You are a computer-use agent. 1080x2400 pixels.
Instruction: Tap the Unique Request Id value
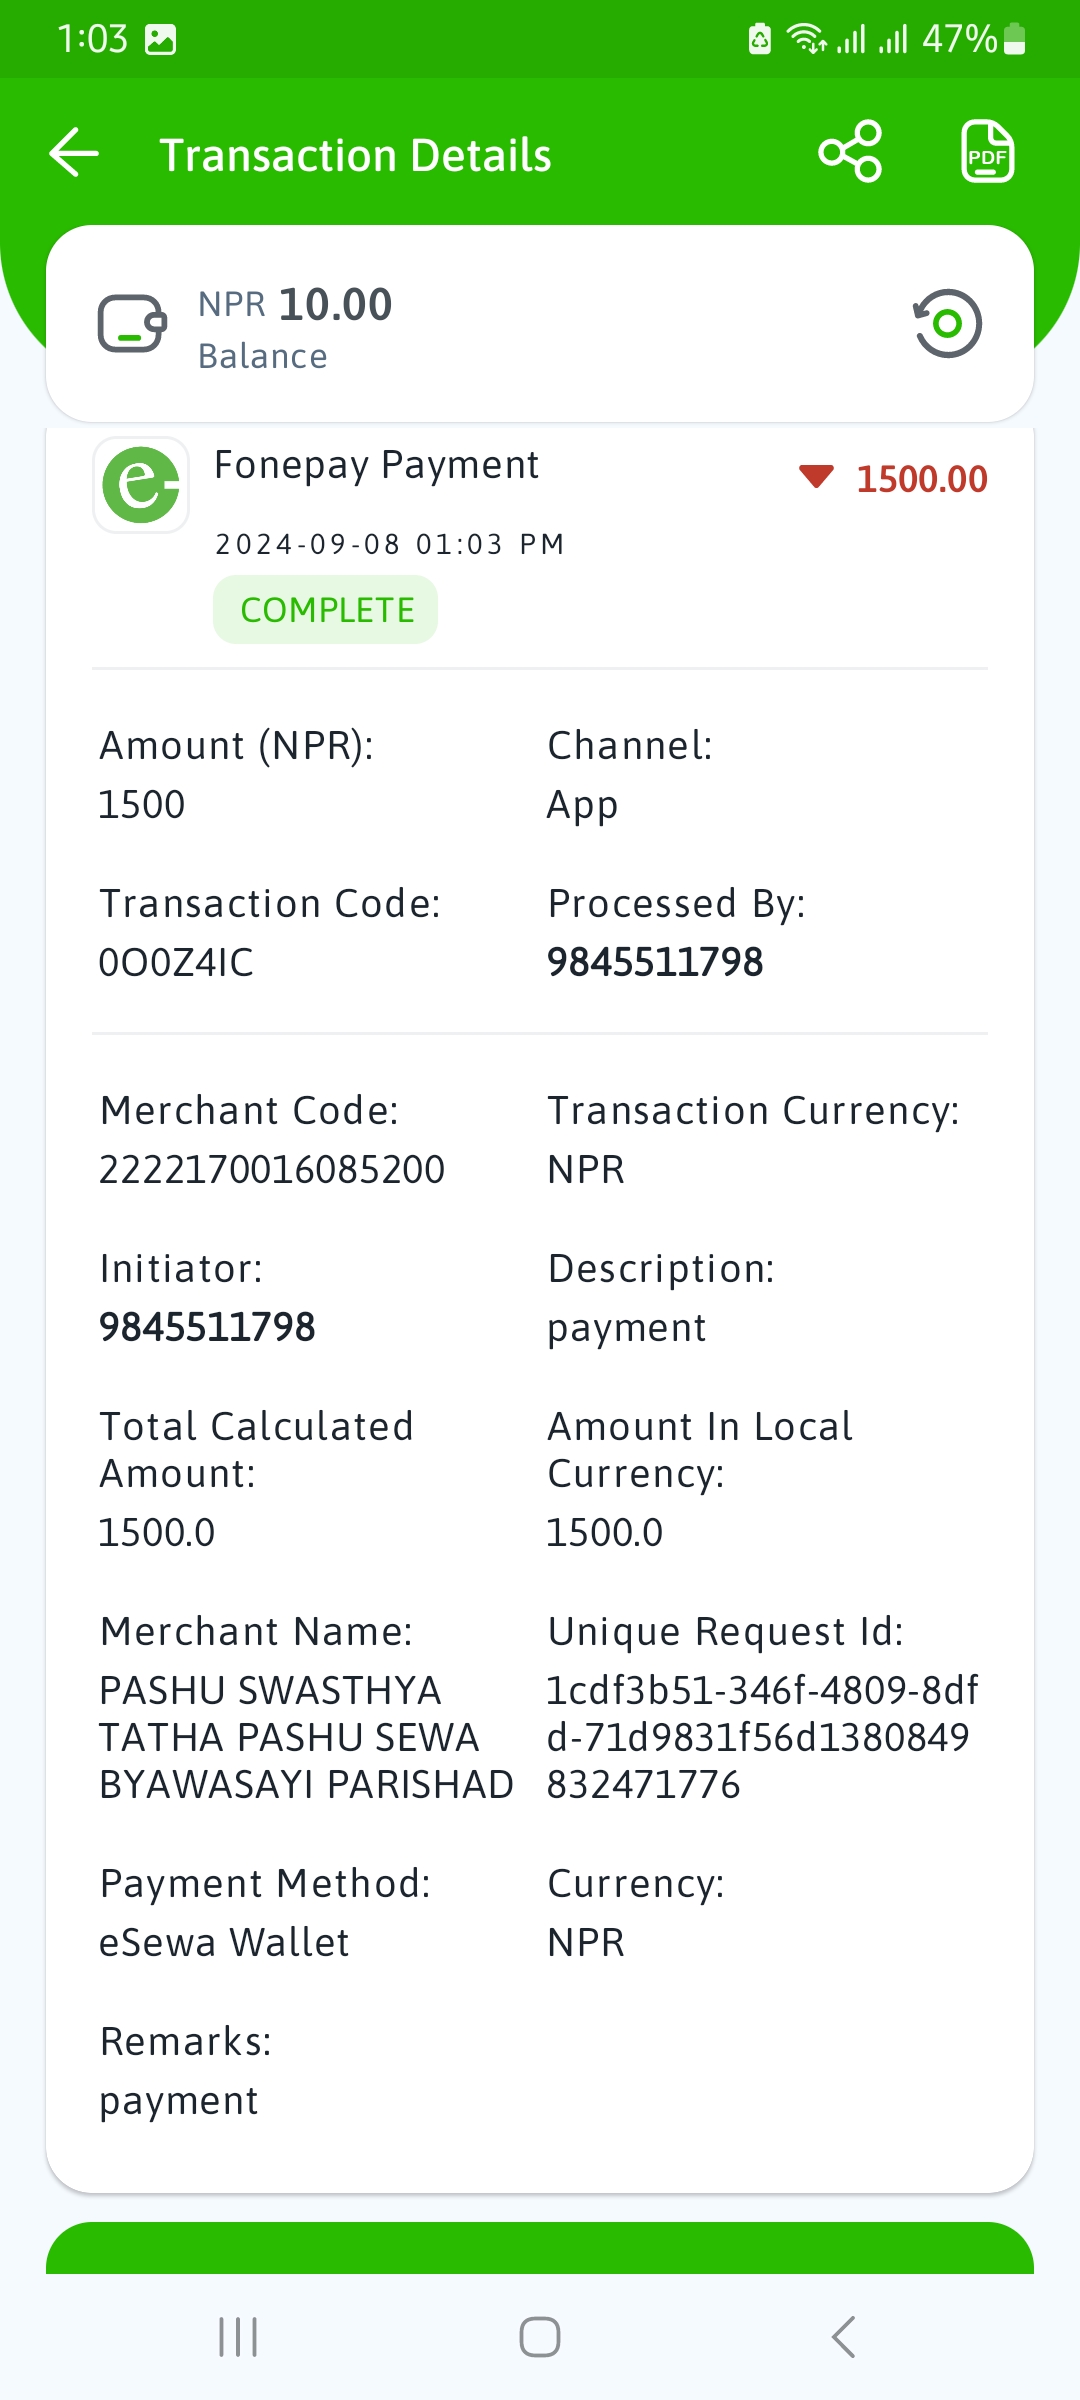pos(762,1737)
